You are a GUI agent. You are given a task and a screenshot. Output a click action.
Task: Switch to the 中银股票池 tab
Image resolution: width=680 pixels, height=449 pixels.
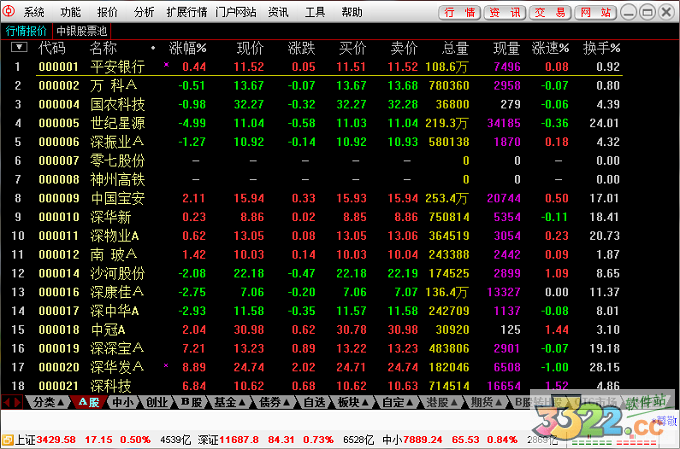point(82,31)
